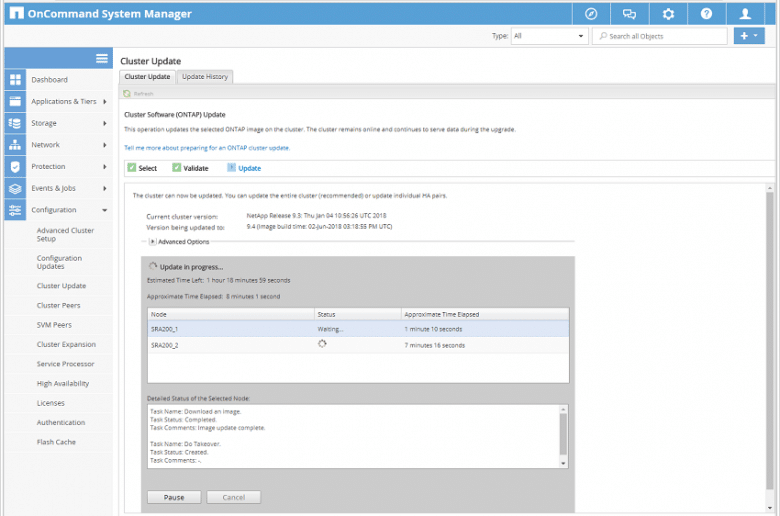Open Cluster Expansion in sidebar
Screen dimensions: 780x516
coord(66,344)
